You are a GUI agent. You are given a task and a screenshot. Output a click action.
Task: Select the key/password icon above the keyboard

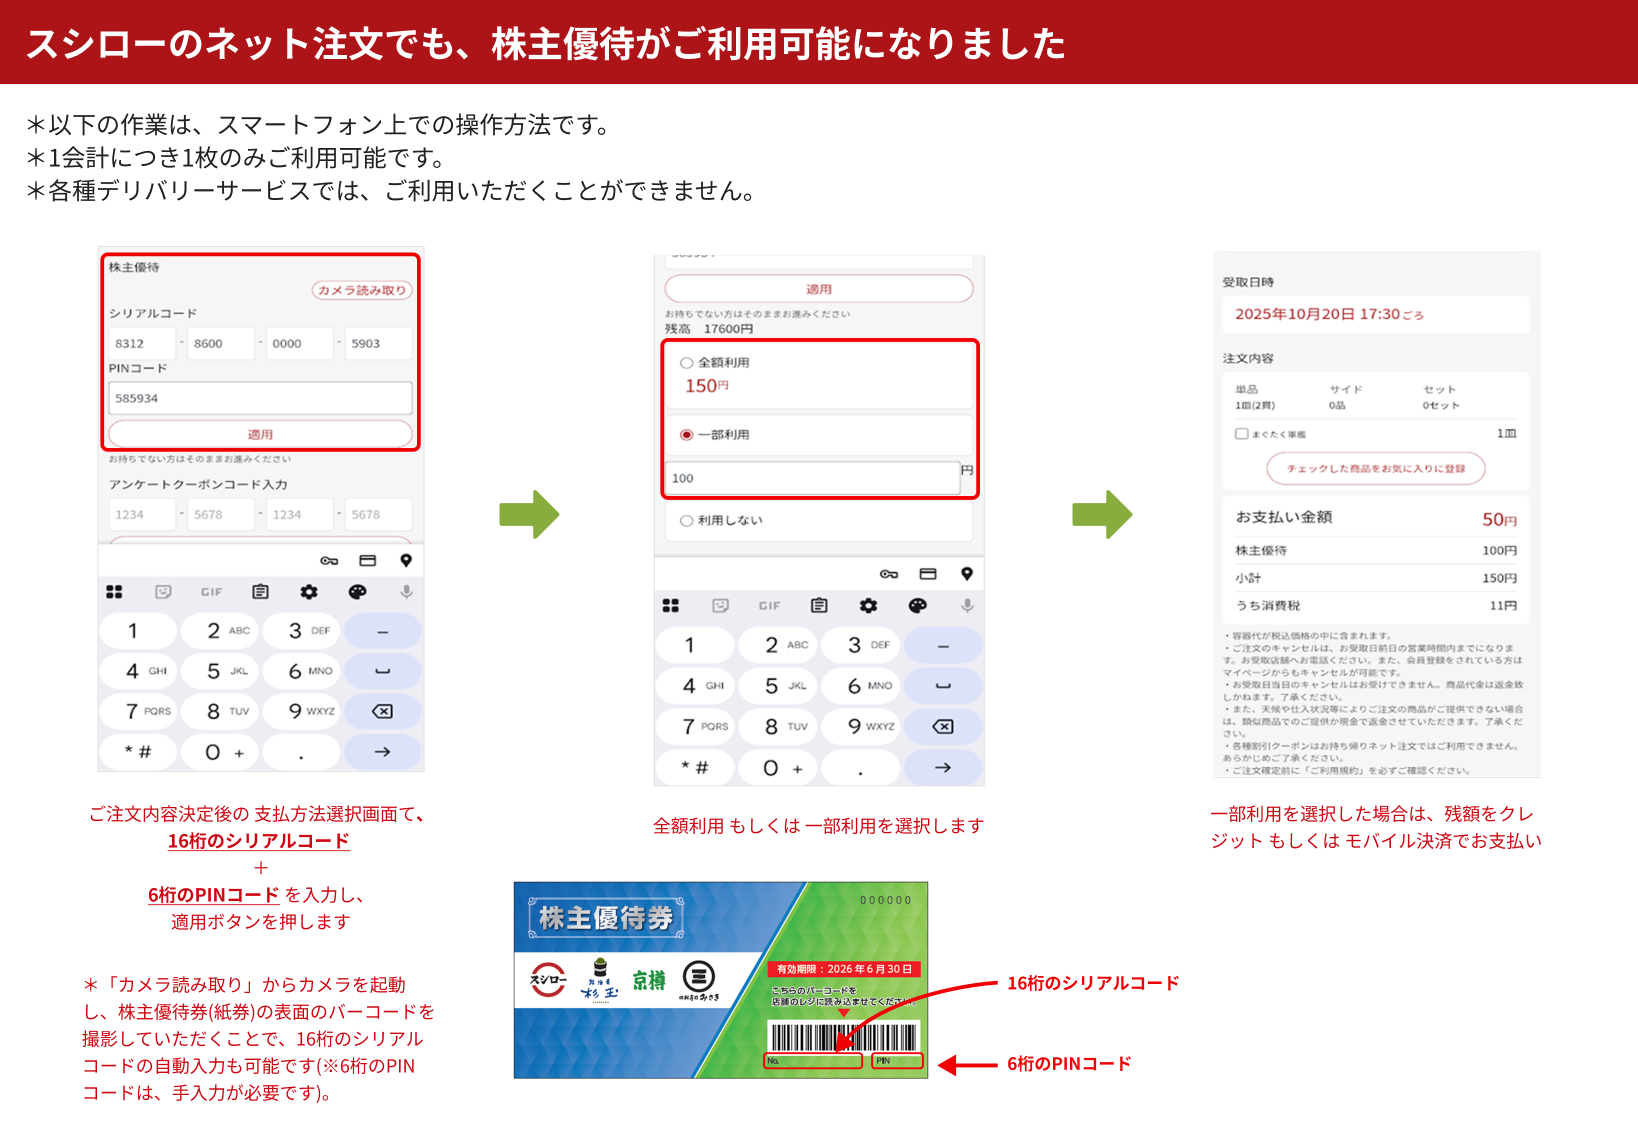coord(329,561)
